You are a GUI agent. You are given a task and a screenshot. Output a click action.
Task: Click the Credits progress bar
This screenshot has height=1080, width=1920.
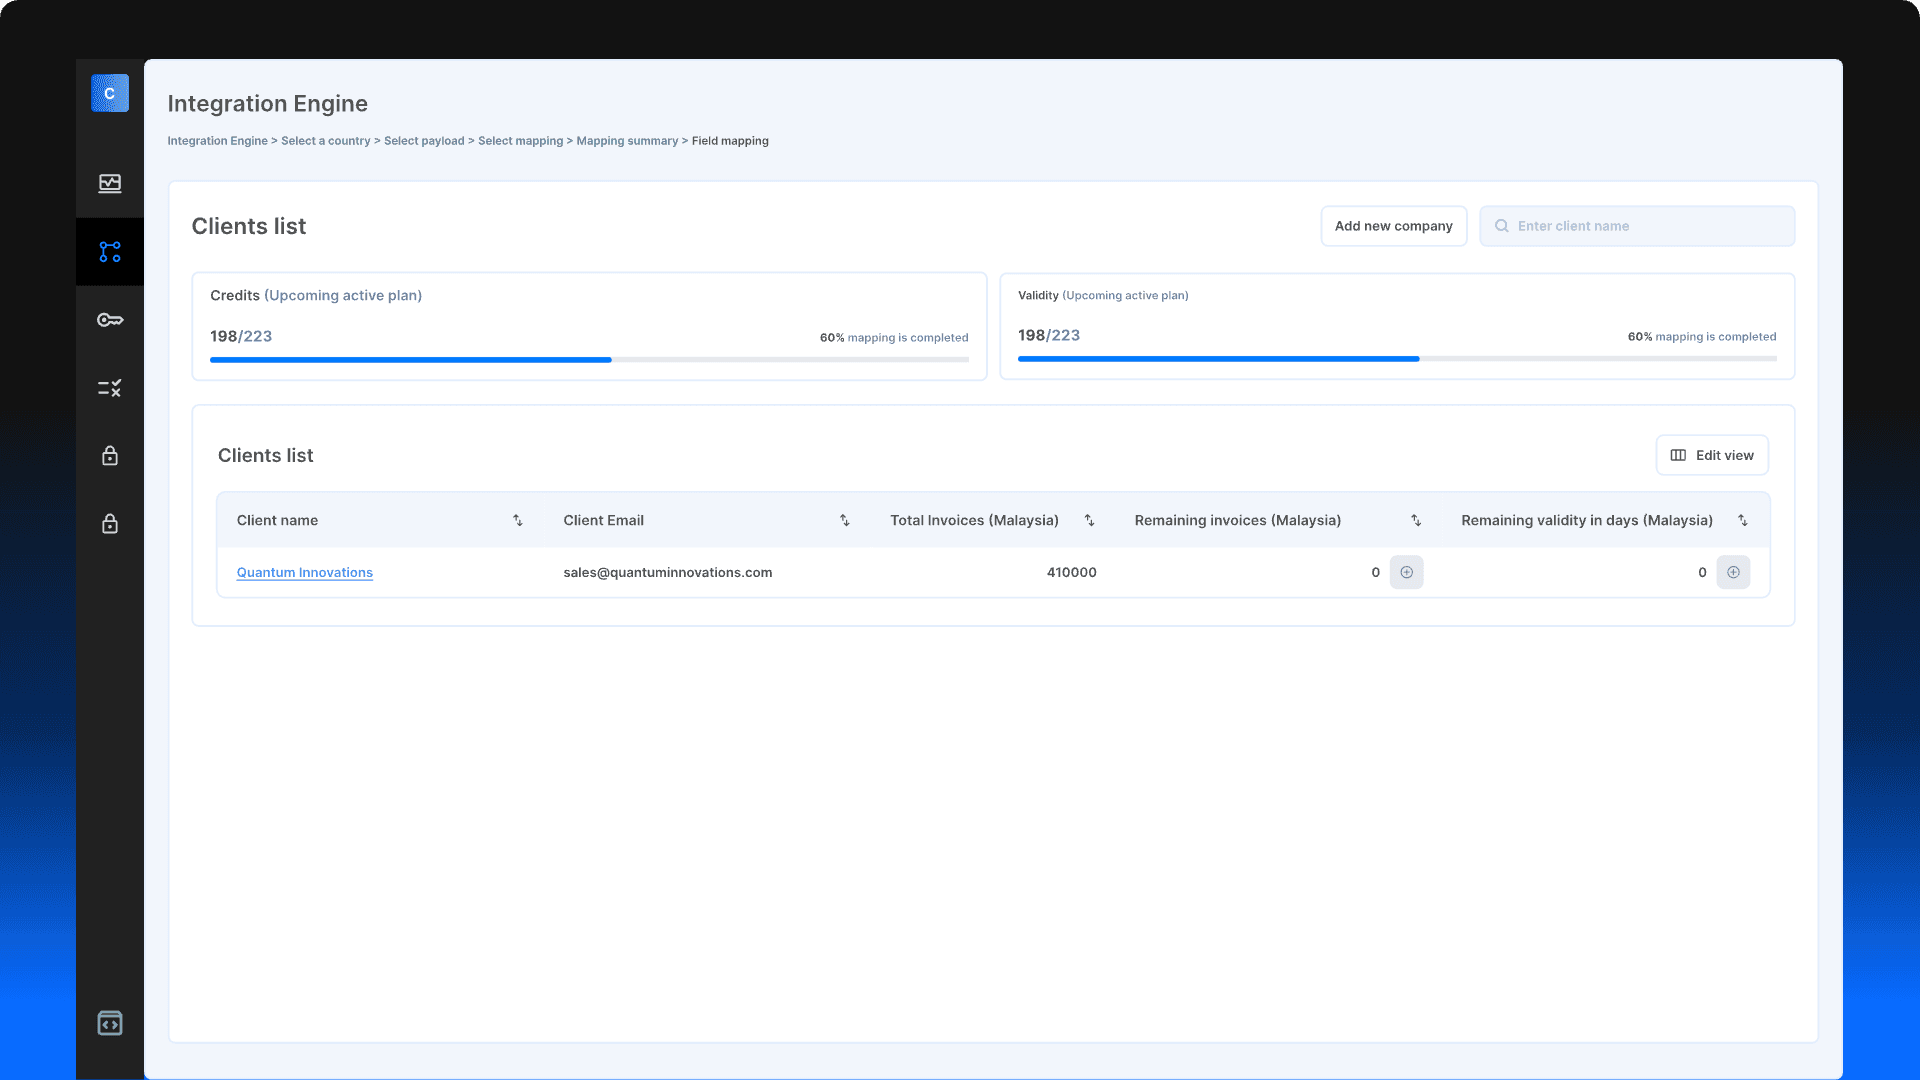tap(589, 360)
